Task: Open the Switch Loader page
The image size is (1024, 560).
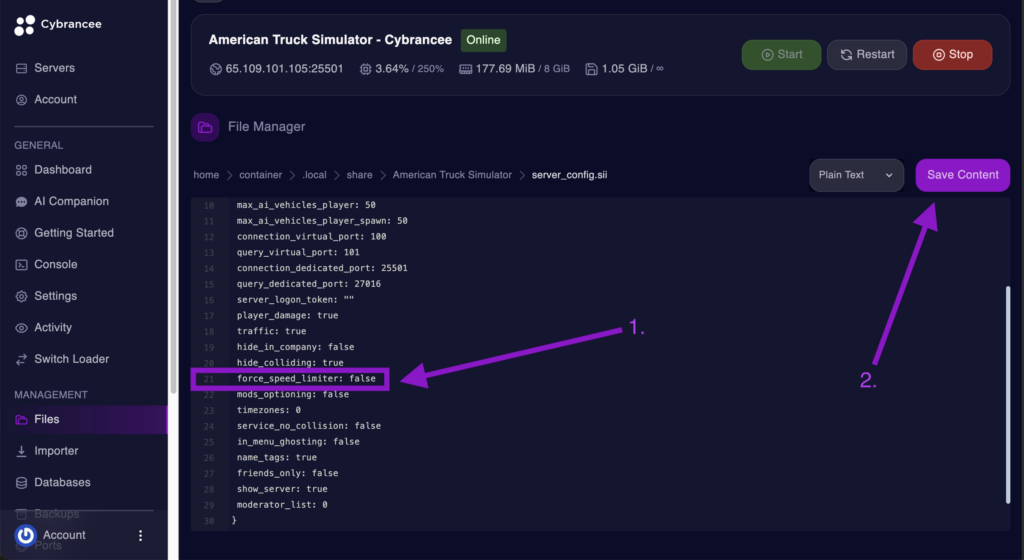Action: 71,359
